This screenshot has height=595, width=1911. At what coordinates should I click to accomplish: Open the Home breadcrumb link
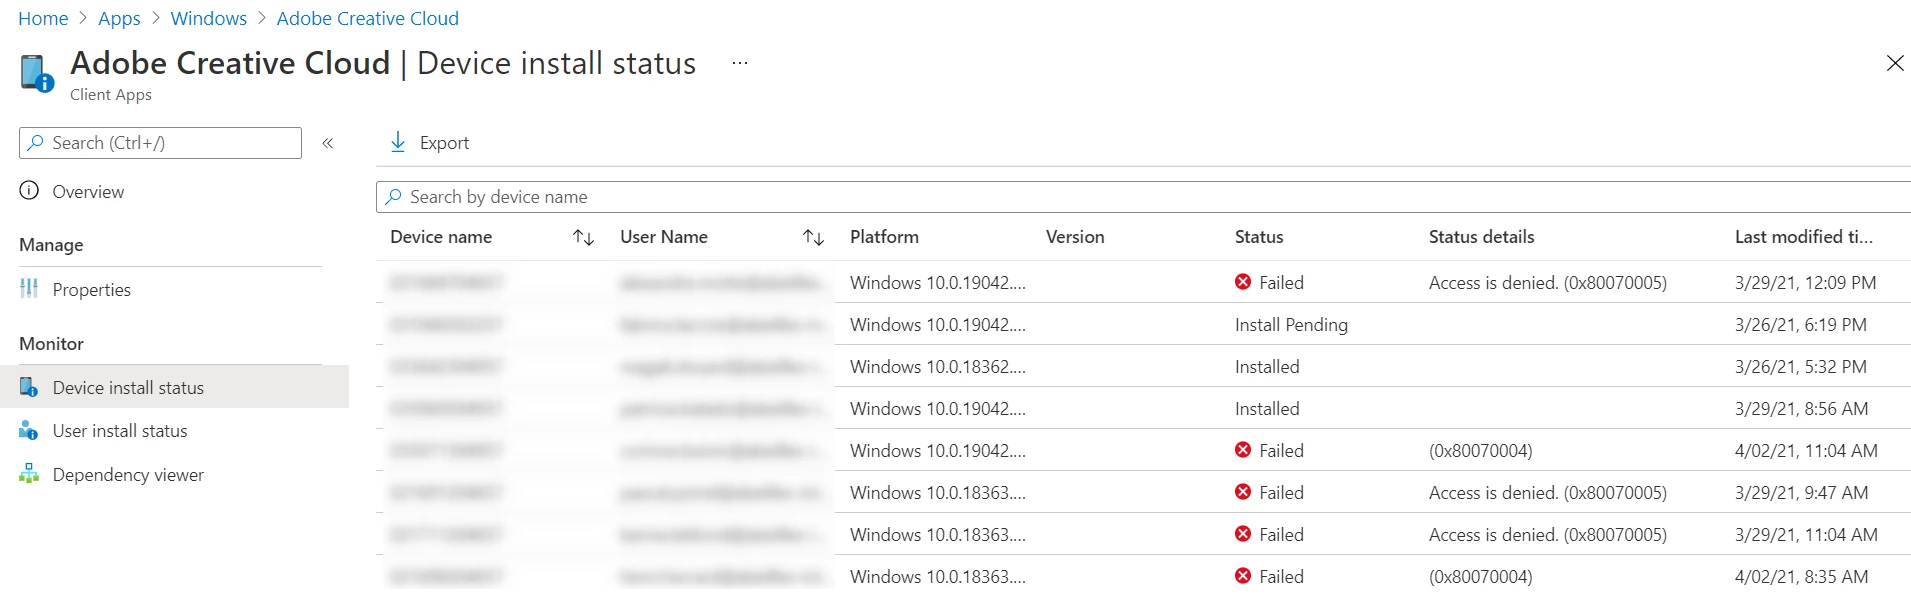pyautogui.click(x=43, y=18)
